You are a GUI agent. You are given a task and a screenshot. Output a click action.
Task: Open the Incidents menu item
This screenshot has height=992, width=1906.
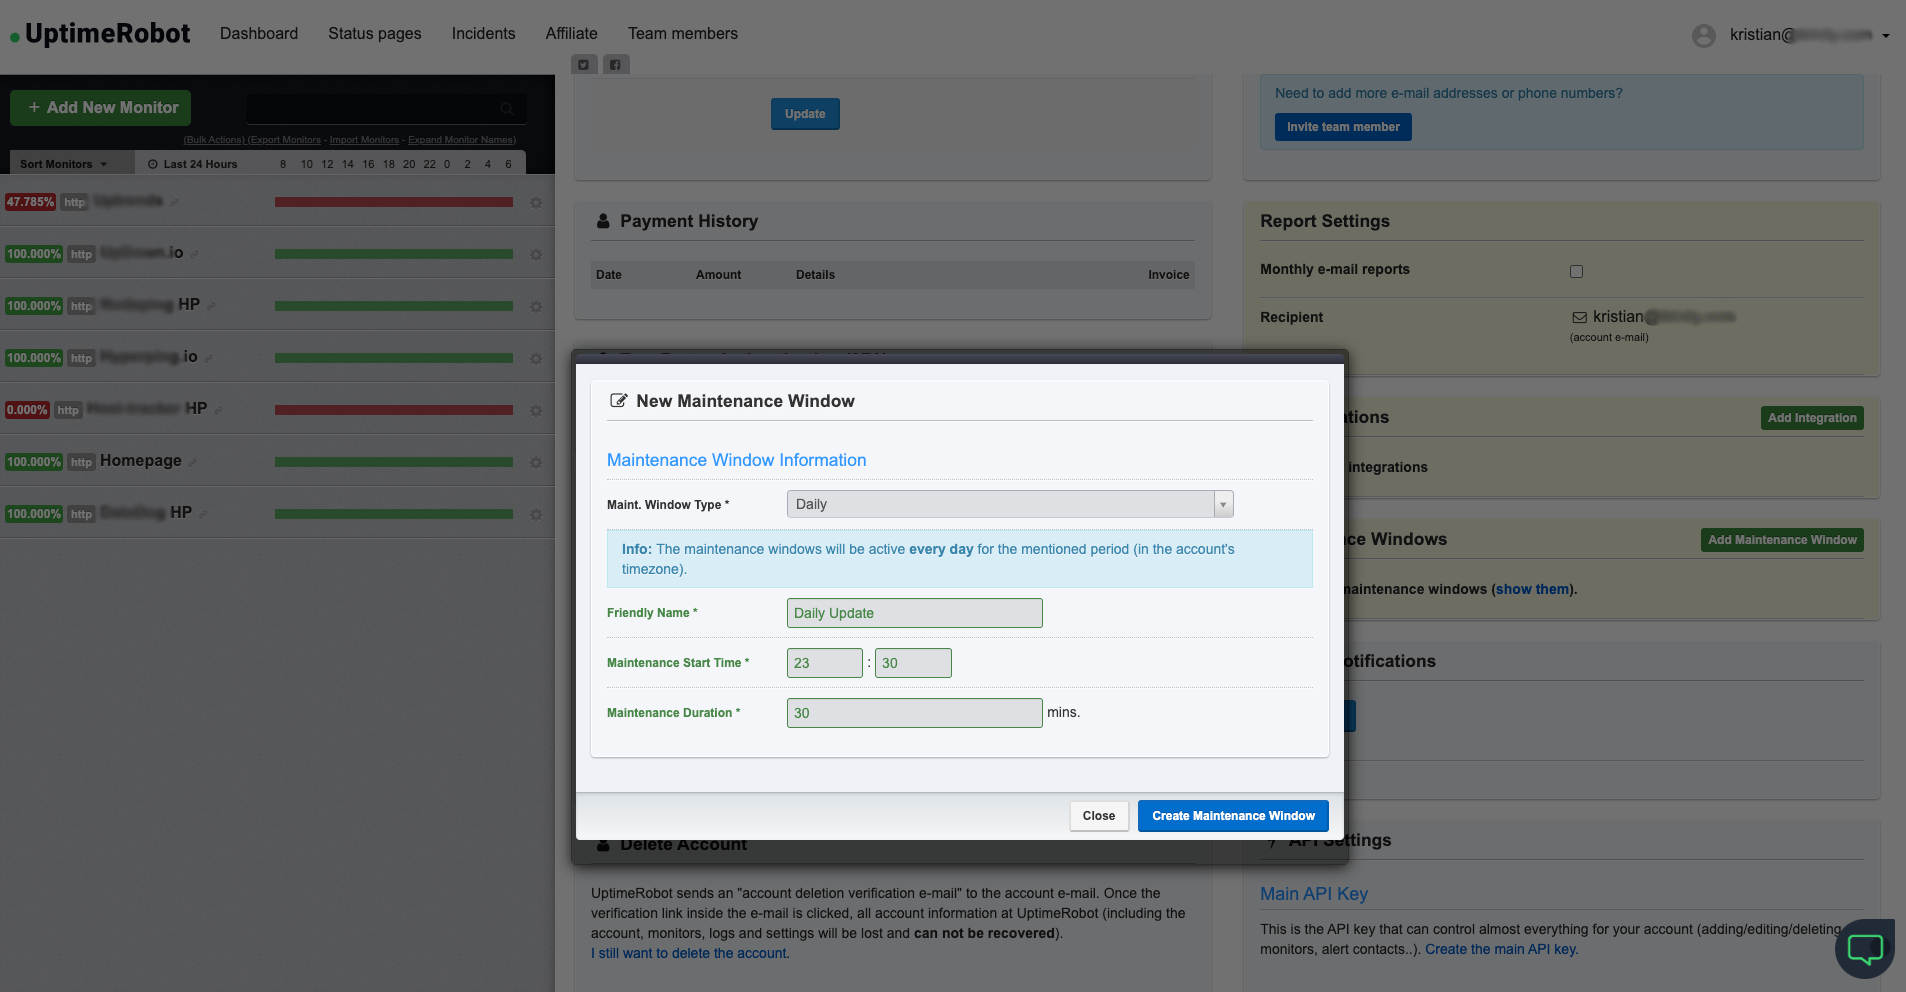(483, 34)
